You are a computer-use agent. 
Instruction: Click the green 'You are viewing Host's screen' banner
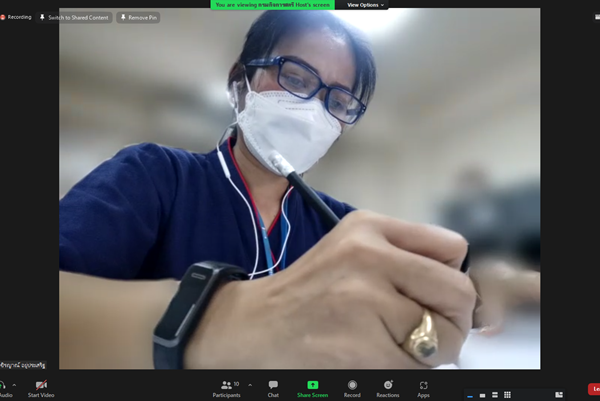pyautogui.click(x=272, y=5)
